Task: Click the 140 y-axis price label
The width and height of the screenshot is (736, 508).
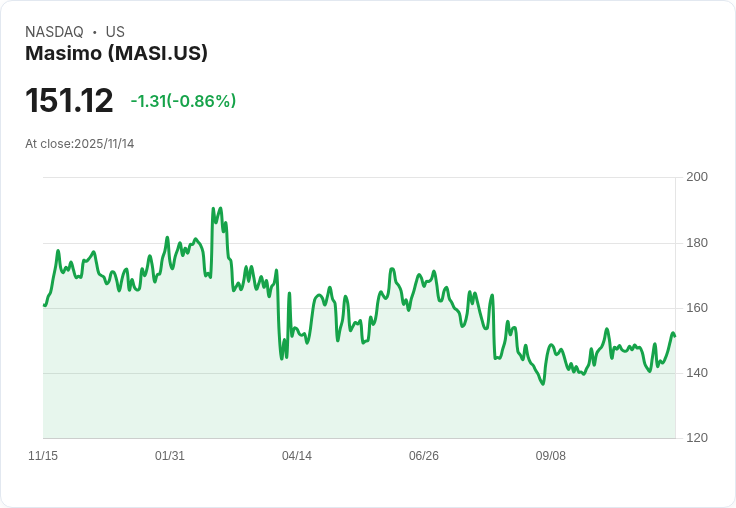Action: point(697,373)
